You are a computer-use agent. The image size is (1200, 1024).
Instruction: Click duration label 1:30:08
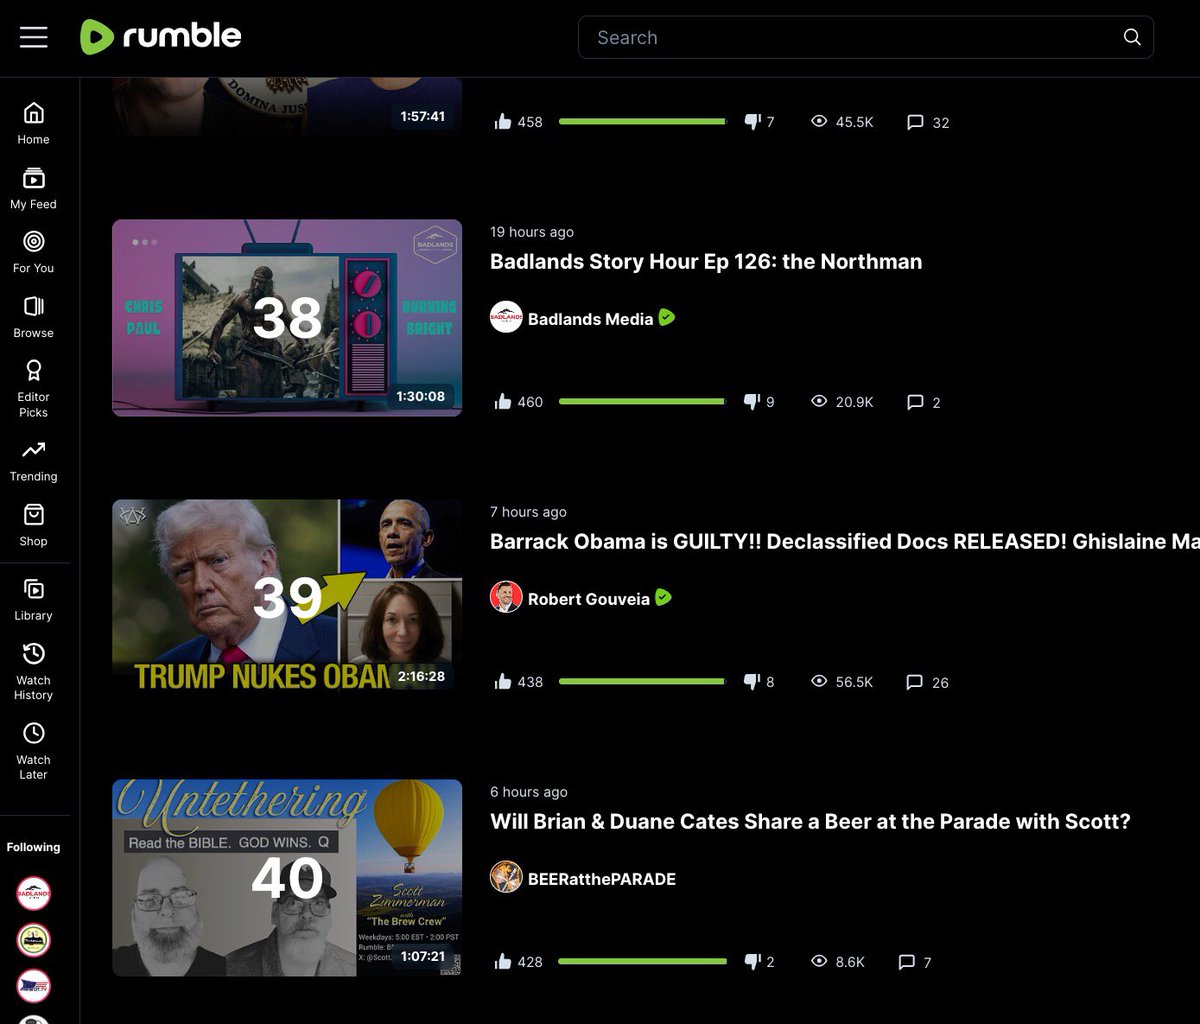pos(421,396)
